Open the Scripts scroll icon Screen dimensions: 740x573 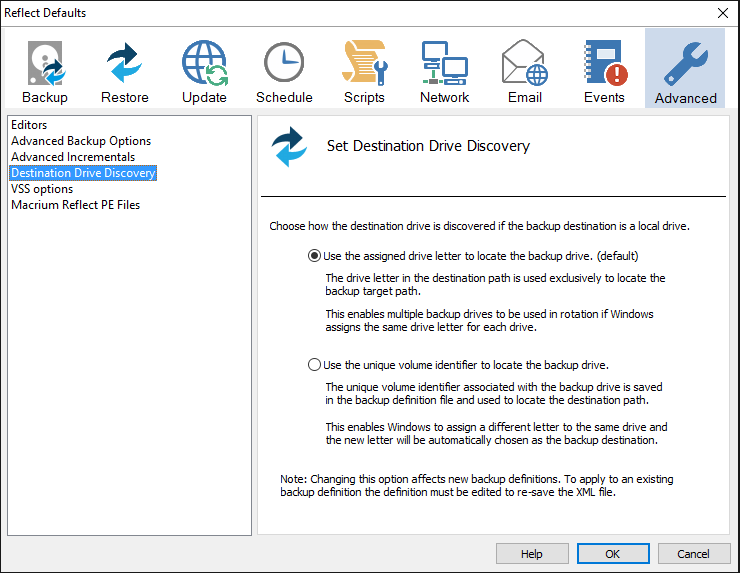(364, 64)
